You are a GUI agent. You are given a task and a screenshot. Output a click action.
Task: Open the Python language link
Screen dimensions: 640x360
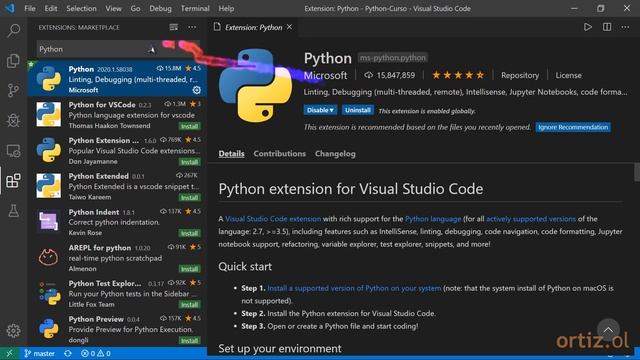433,219
